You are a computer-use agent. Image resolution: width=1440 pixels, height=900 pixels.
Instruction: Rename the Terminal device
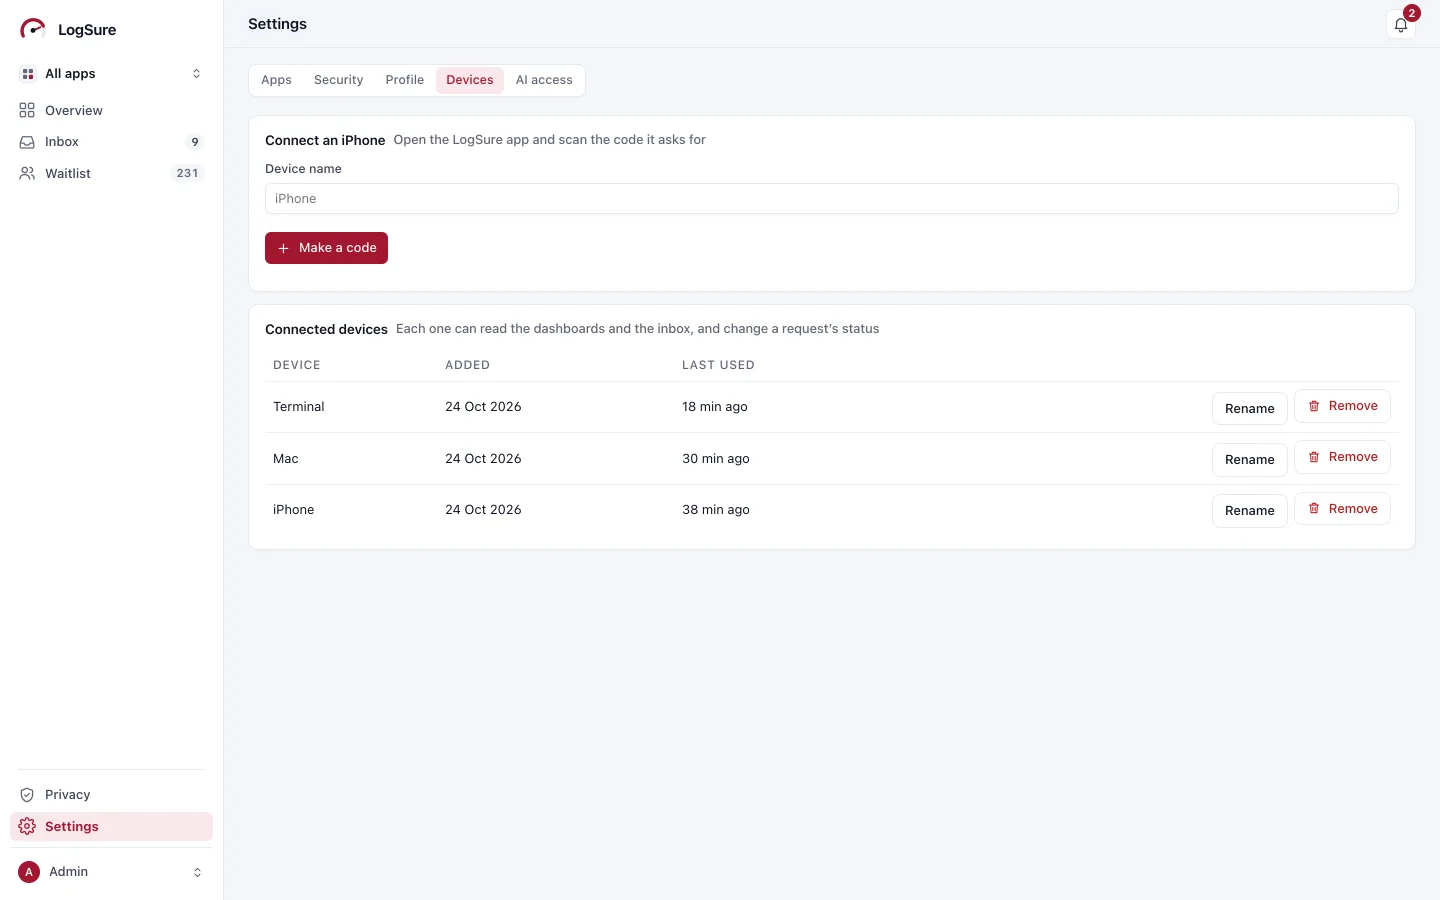click(x=1249, y=408)
